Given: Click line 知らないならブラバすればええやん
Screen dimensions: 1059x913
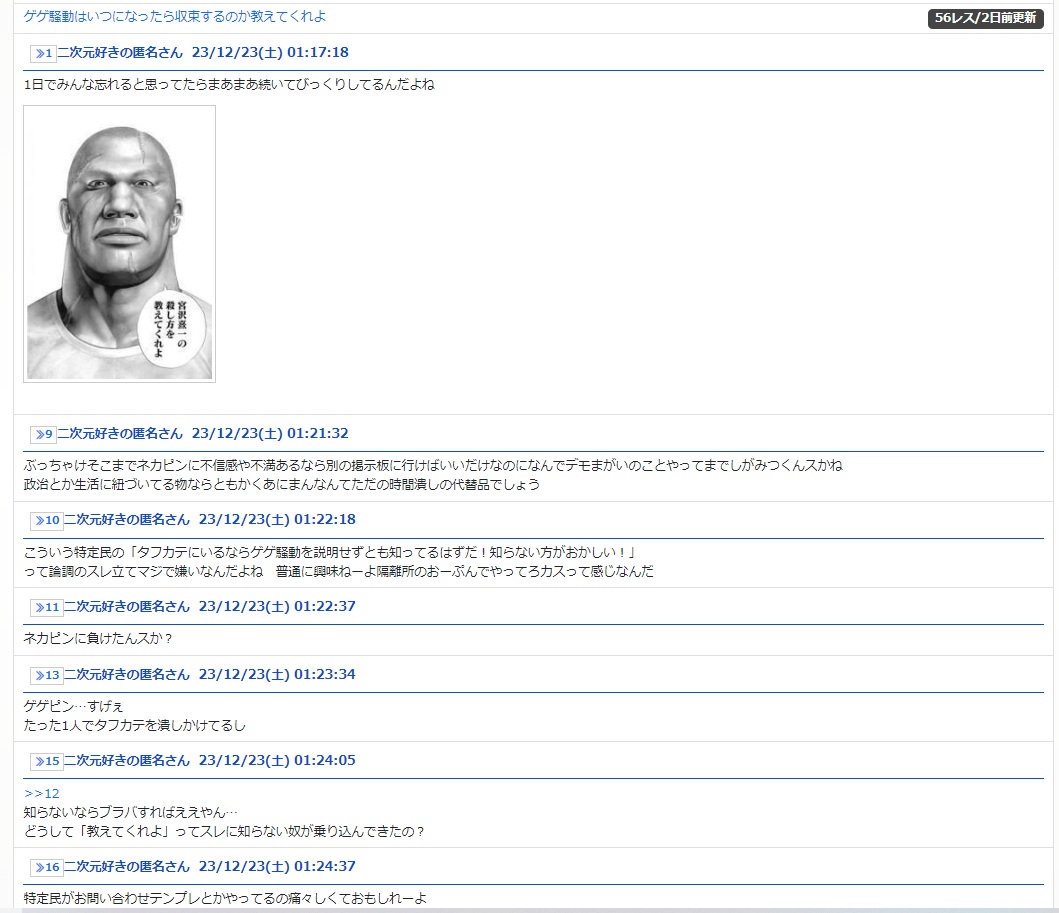Looking at the screenshot, I should (130, 812).
